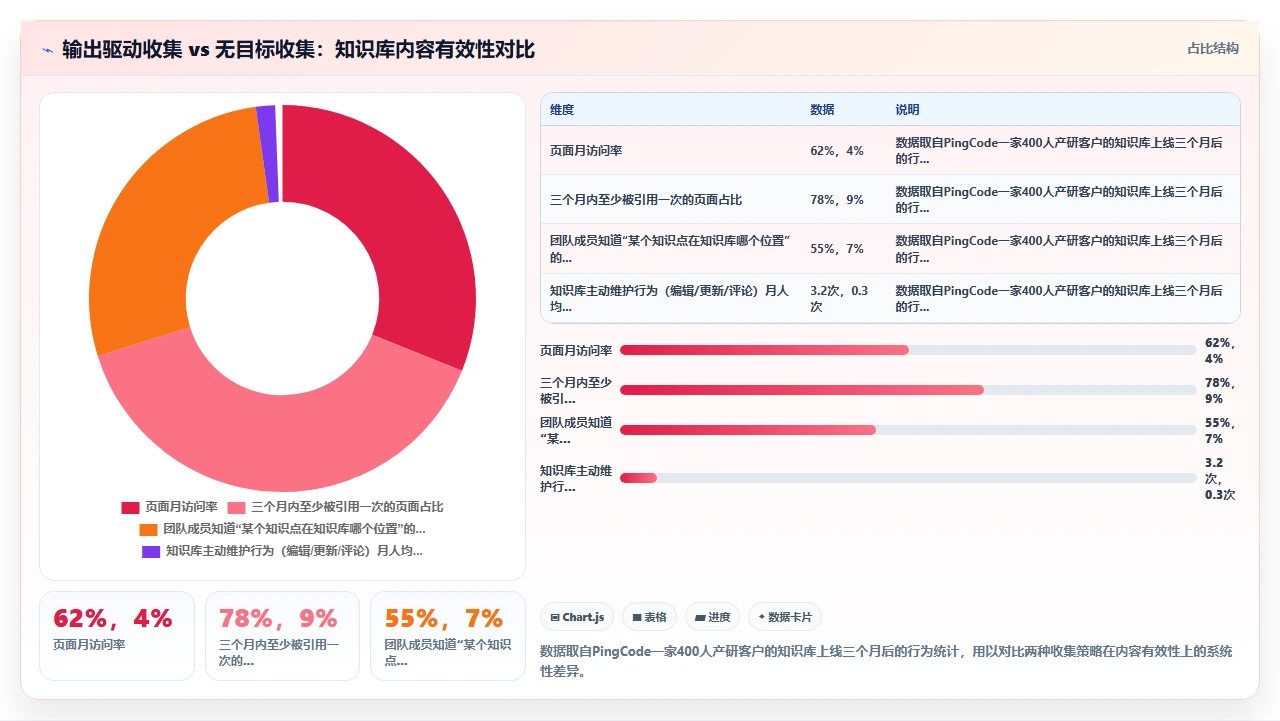Click the 数据 column header
The image size is (1280, 721).
pos(822,110)
